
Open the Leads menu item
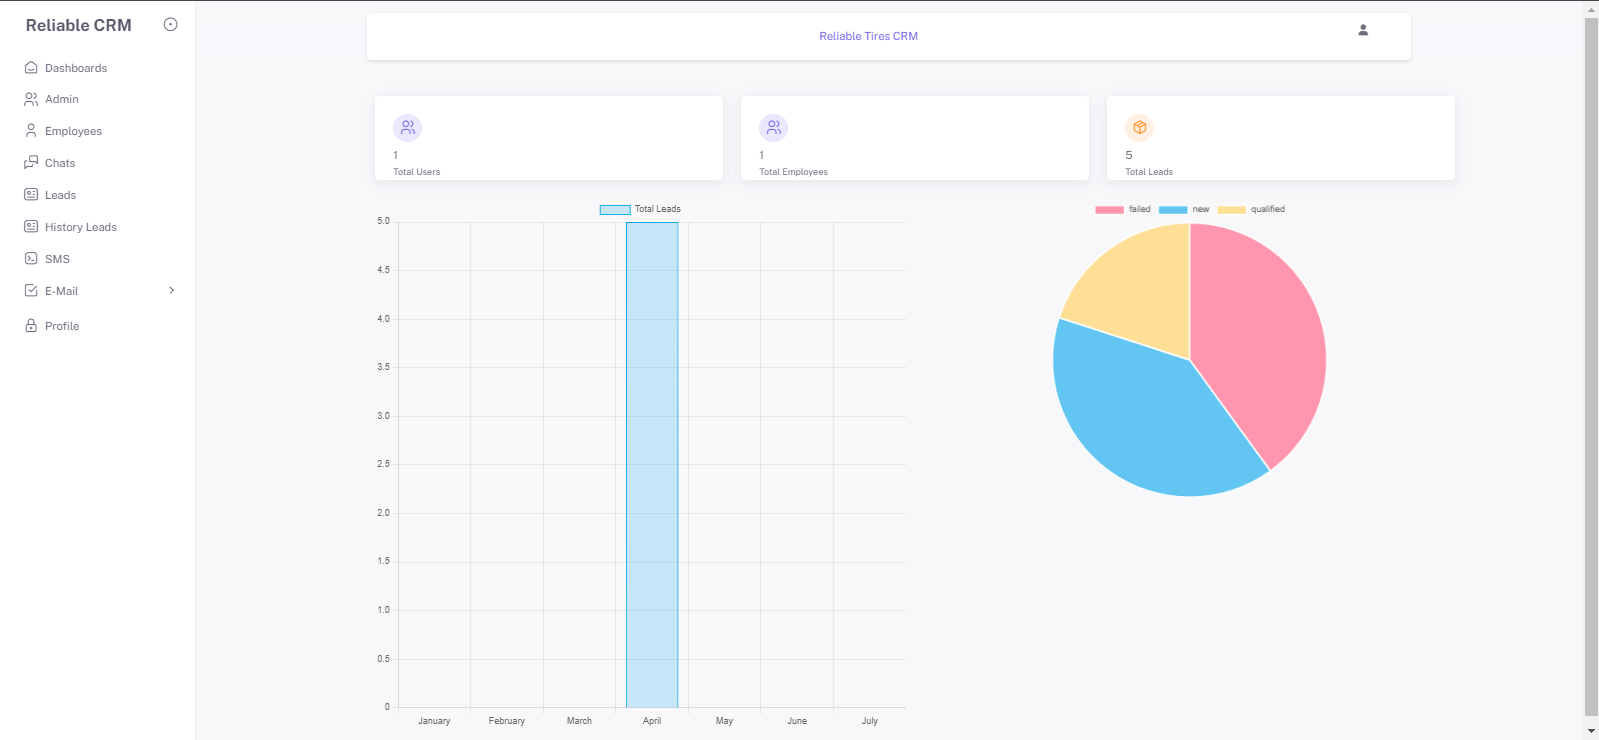(x=60, y=195)
